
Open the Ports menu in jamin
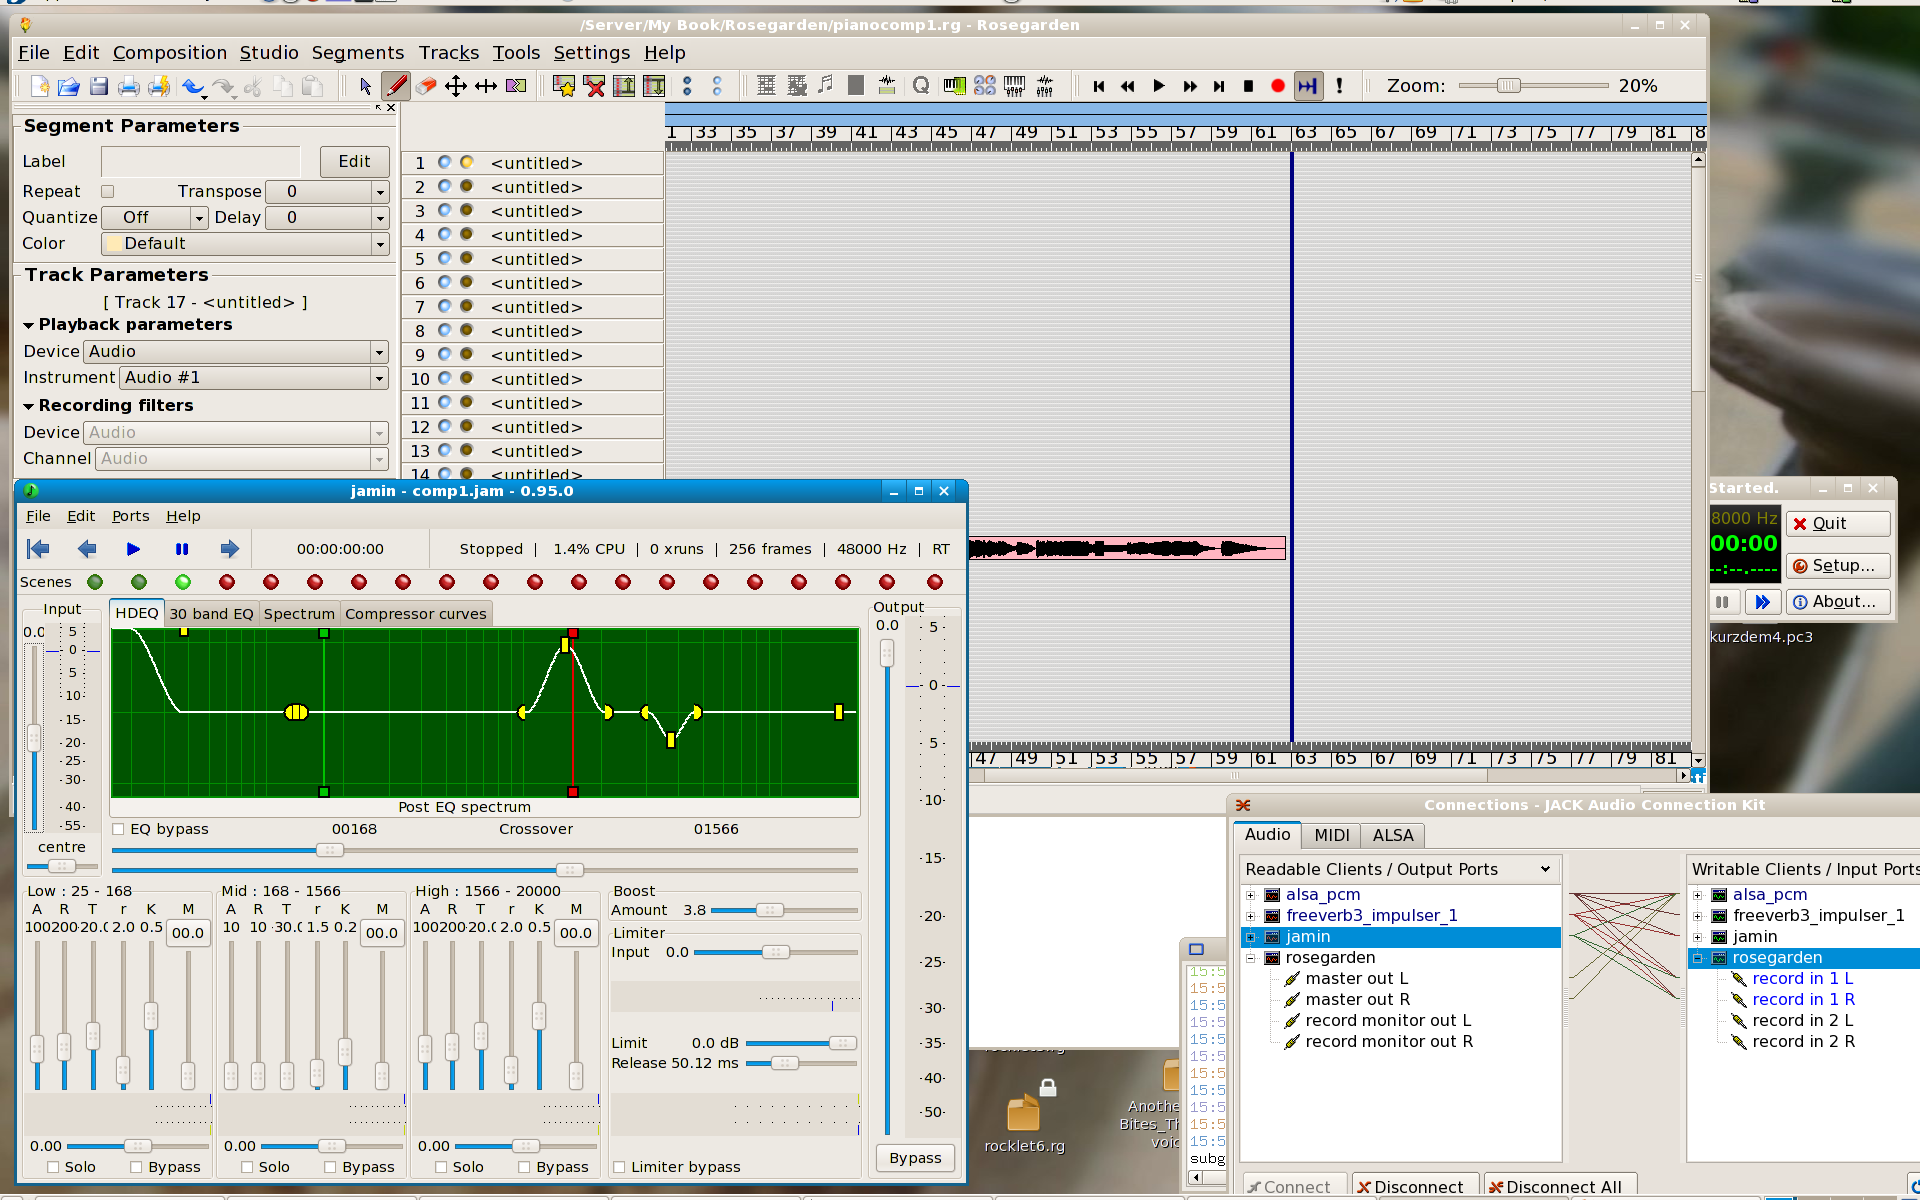130,516
